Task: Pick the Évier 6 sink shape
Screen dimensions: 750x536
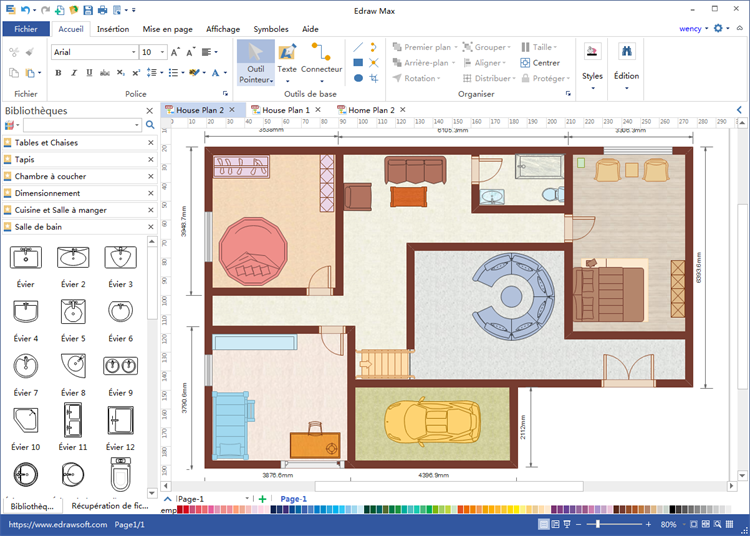Action: 120,313
